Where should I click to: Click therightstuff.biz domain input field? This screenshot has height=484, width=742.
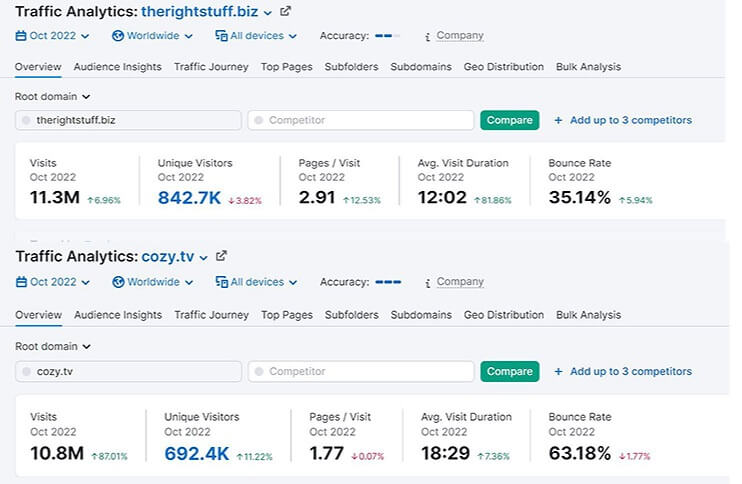(128, 120)
